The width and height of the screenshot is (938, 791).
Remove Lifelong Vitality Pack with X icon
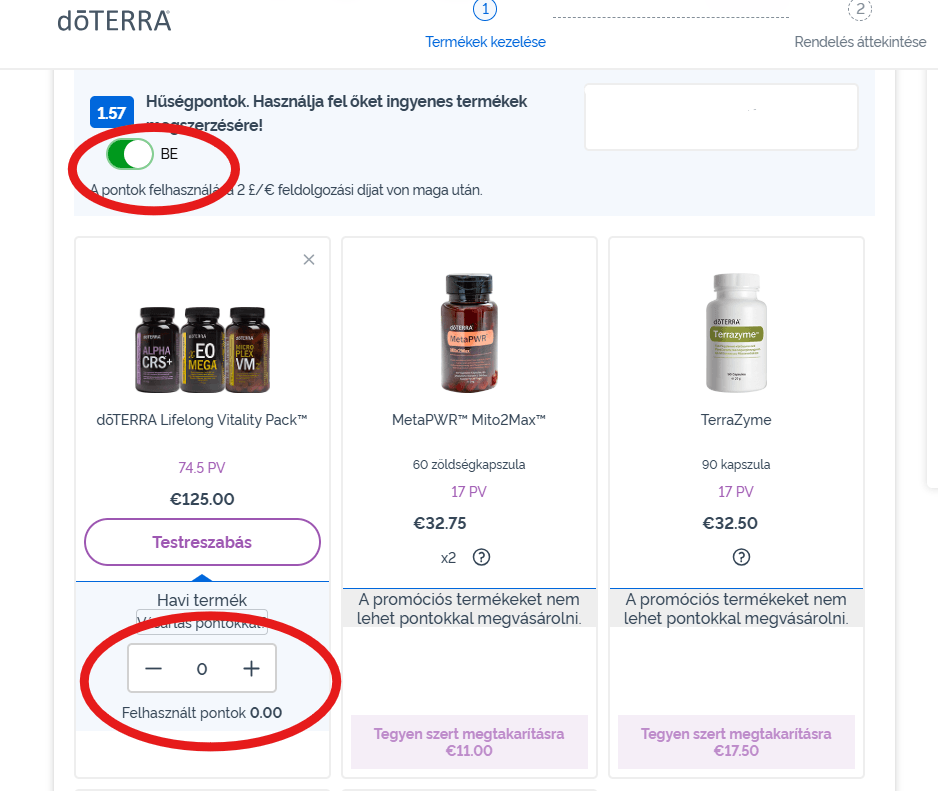tap(309, 260)
